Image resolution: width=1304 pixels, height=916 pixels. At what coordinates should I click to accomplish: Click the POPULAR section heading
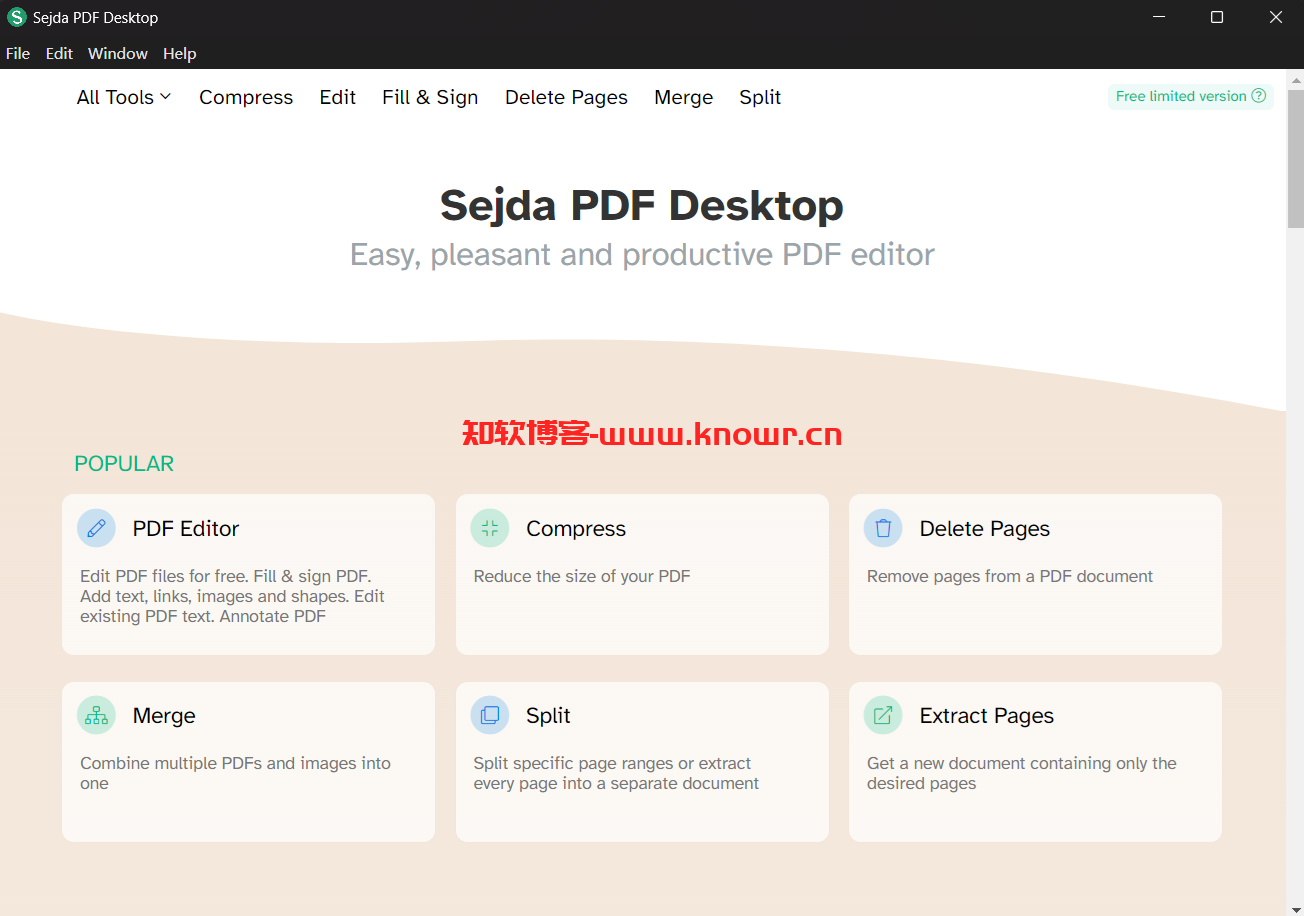coord(124,464)
